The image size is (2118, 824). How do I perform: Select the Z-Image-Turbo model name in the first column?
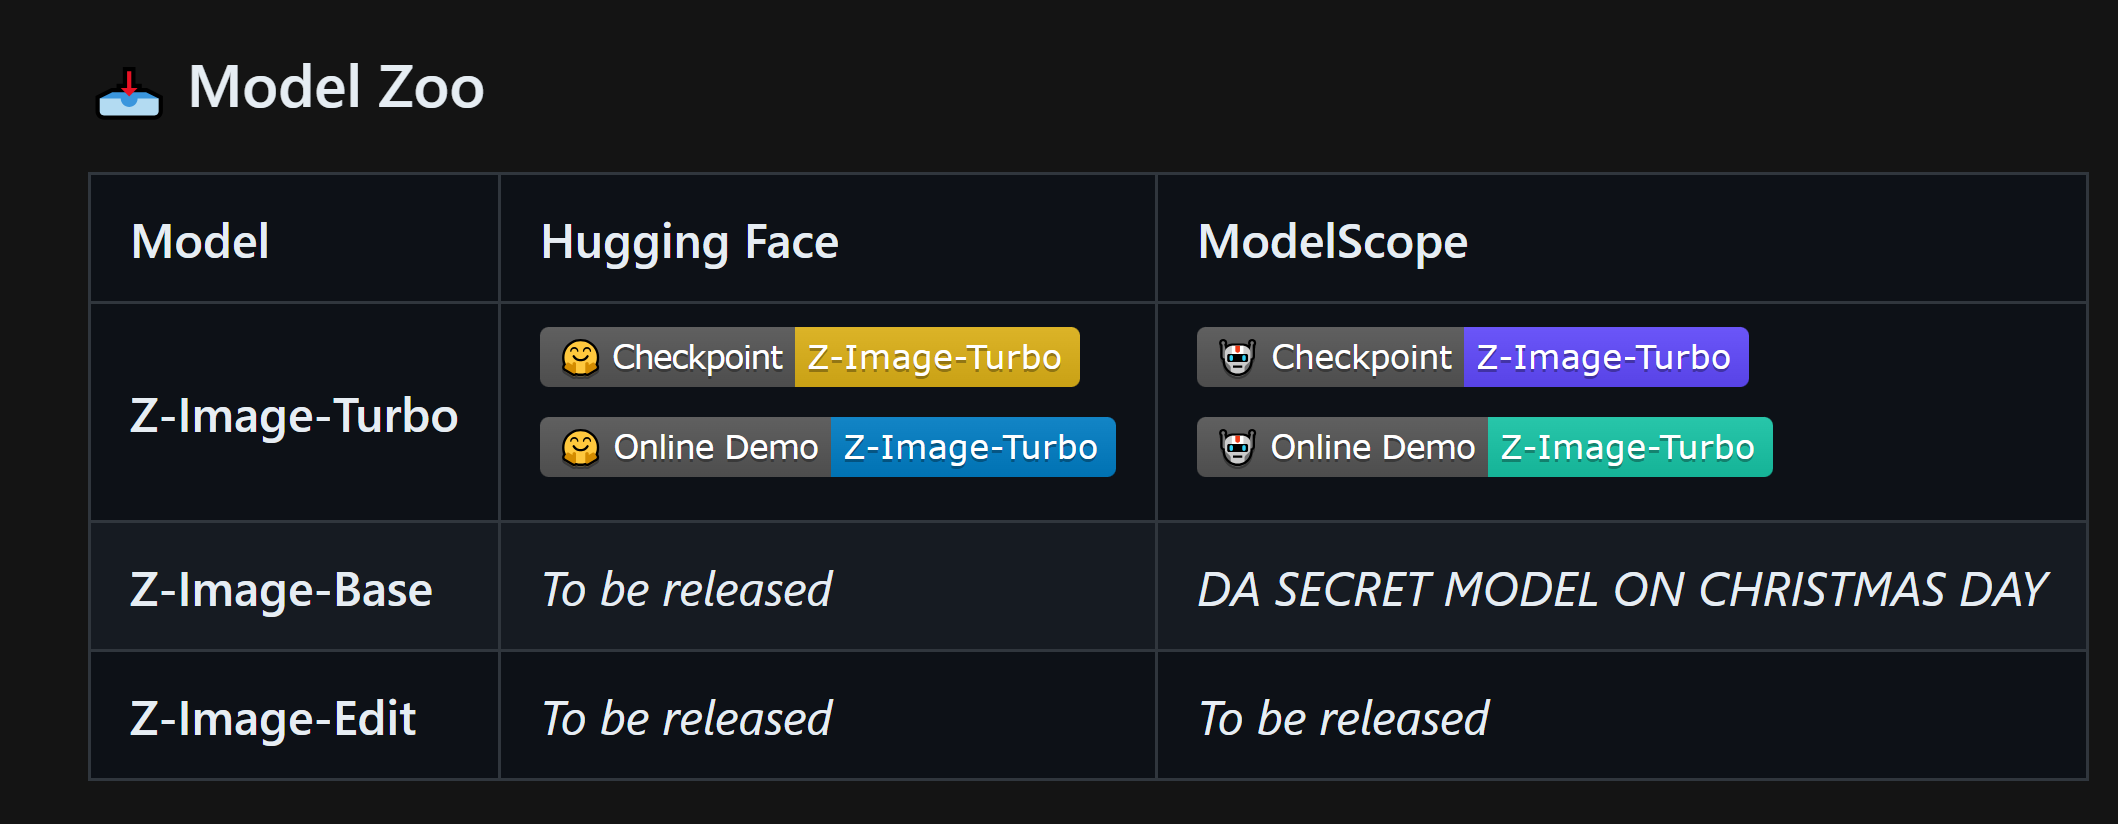(294, 416)
